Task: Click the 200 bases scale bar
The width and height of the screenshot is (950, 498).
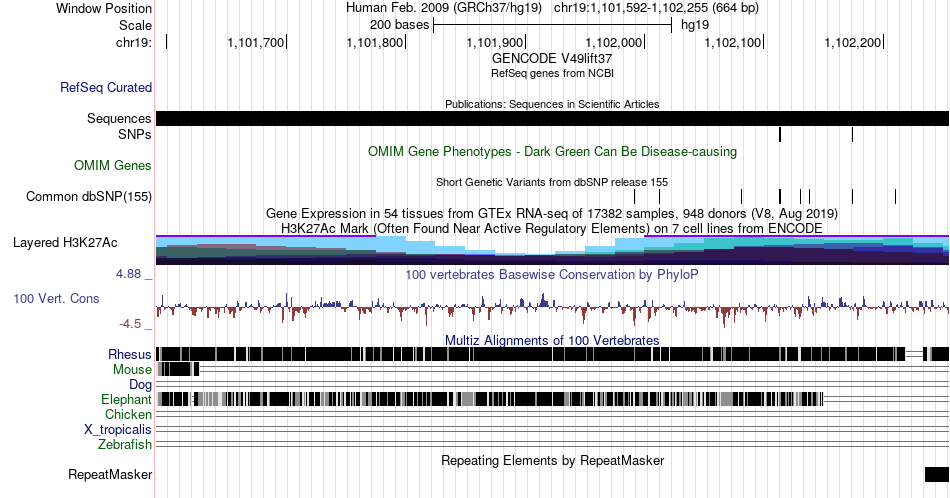Action: [553, 25]
